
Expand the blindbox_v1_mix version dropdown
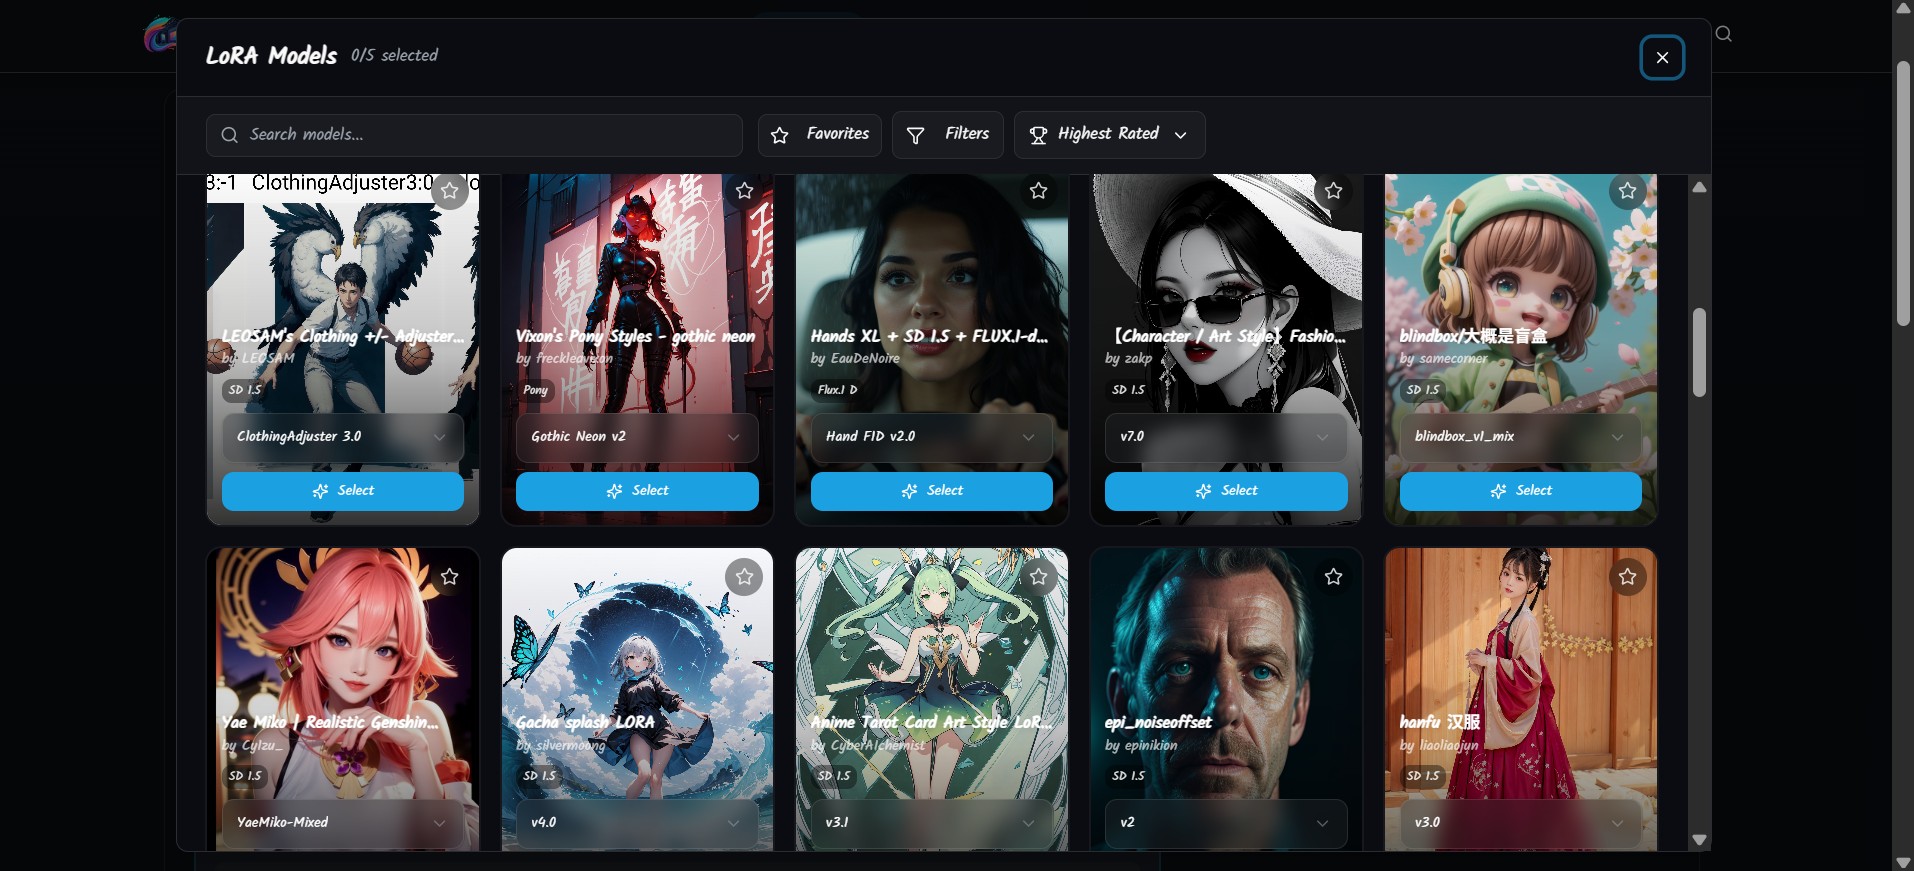pyautogui.click(x=1521, y=437)
